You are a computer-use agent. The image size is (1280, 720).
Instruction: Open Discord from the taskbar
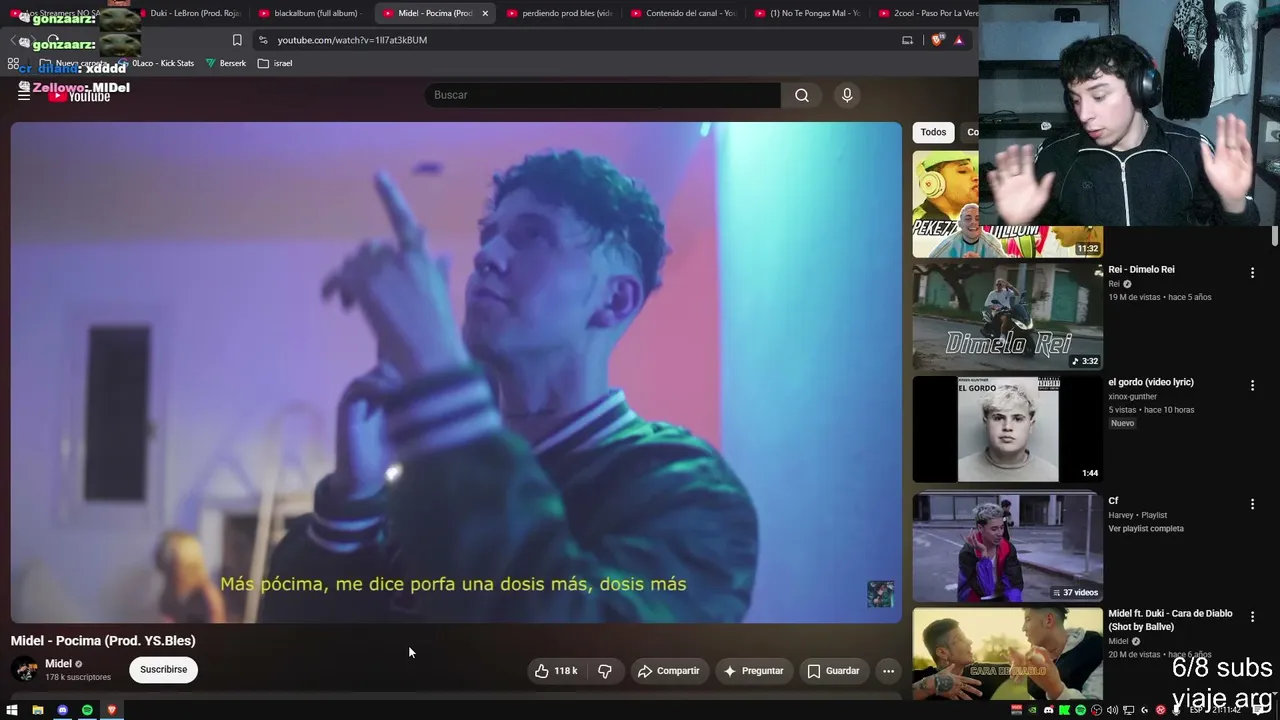point(62,710)
